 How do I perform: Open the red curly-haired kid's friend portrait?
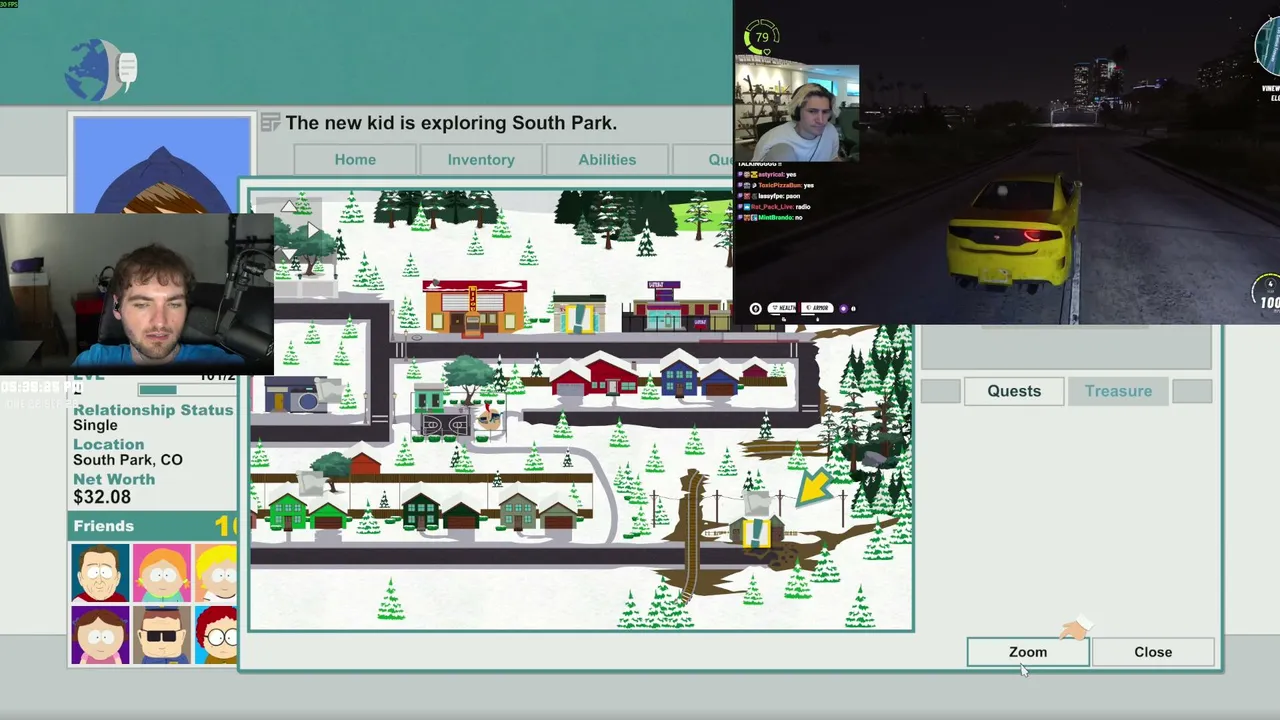(216, 635)
